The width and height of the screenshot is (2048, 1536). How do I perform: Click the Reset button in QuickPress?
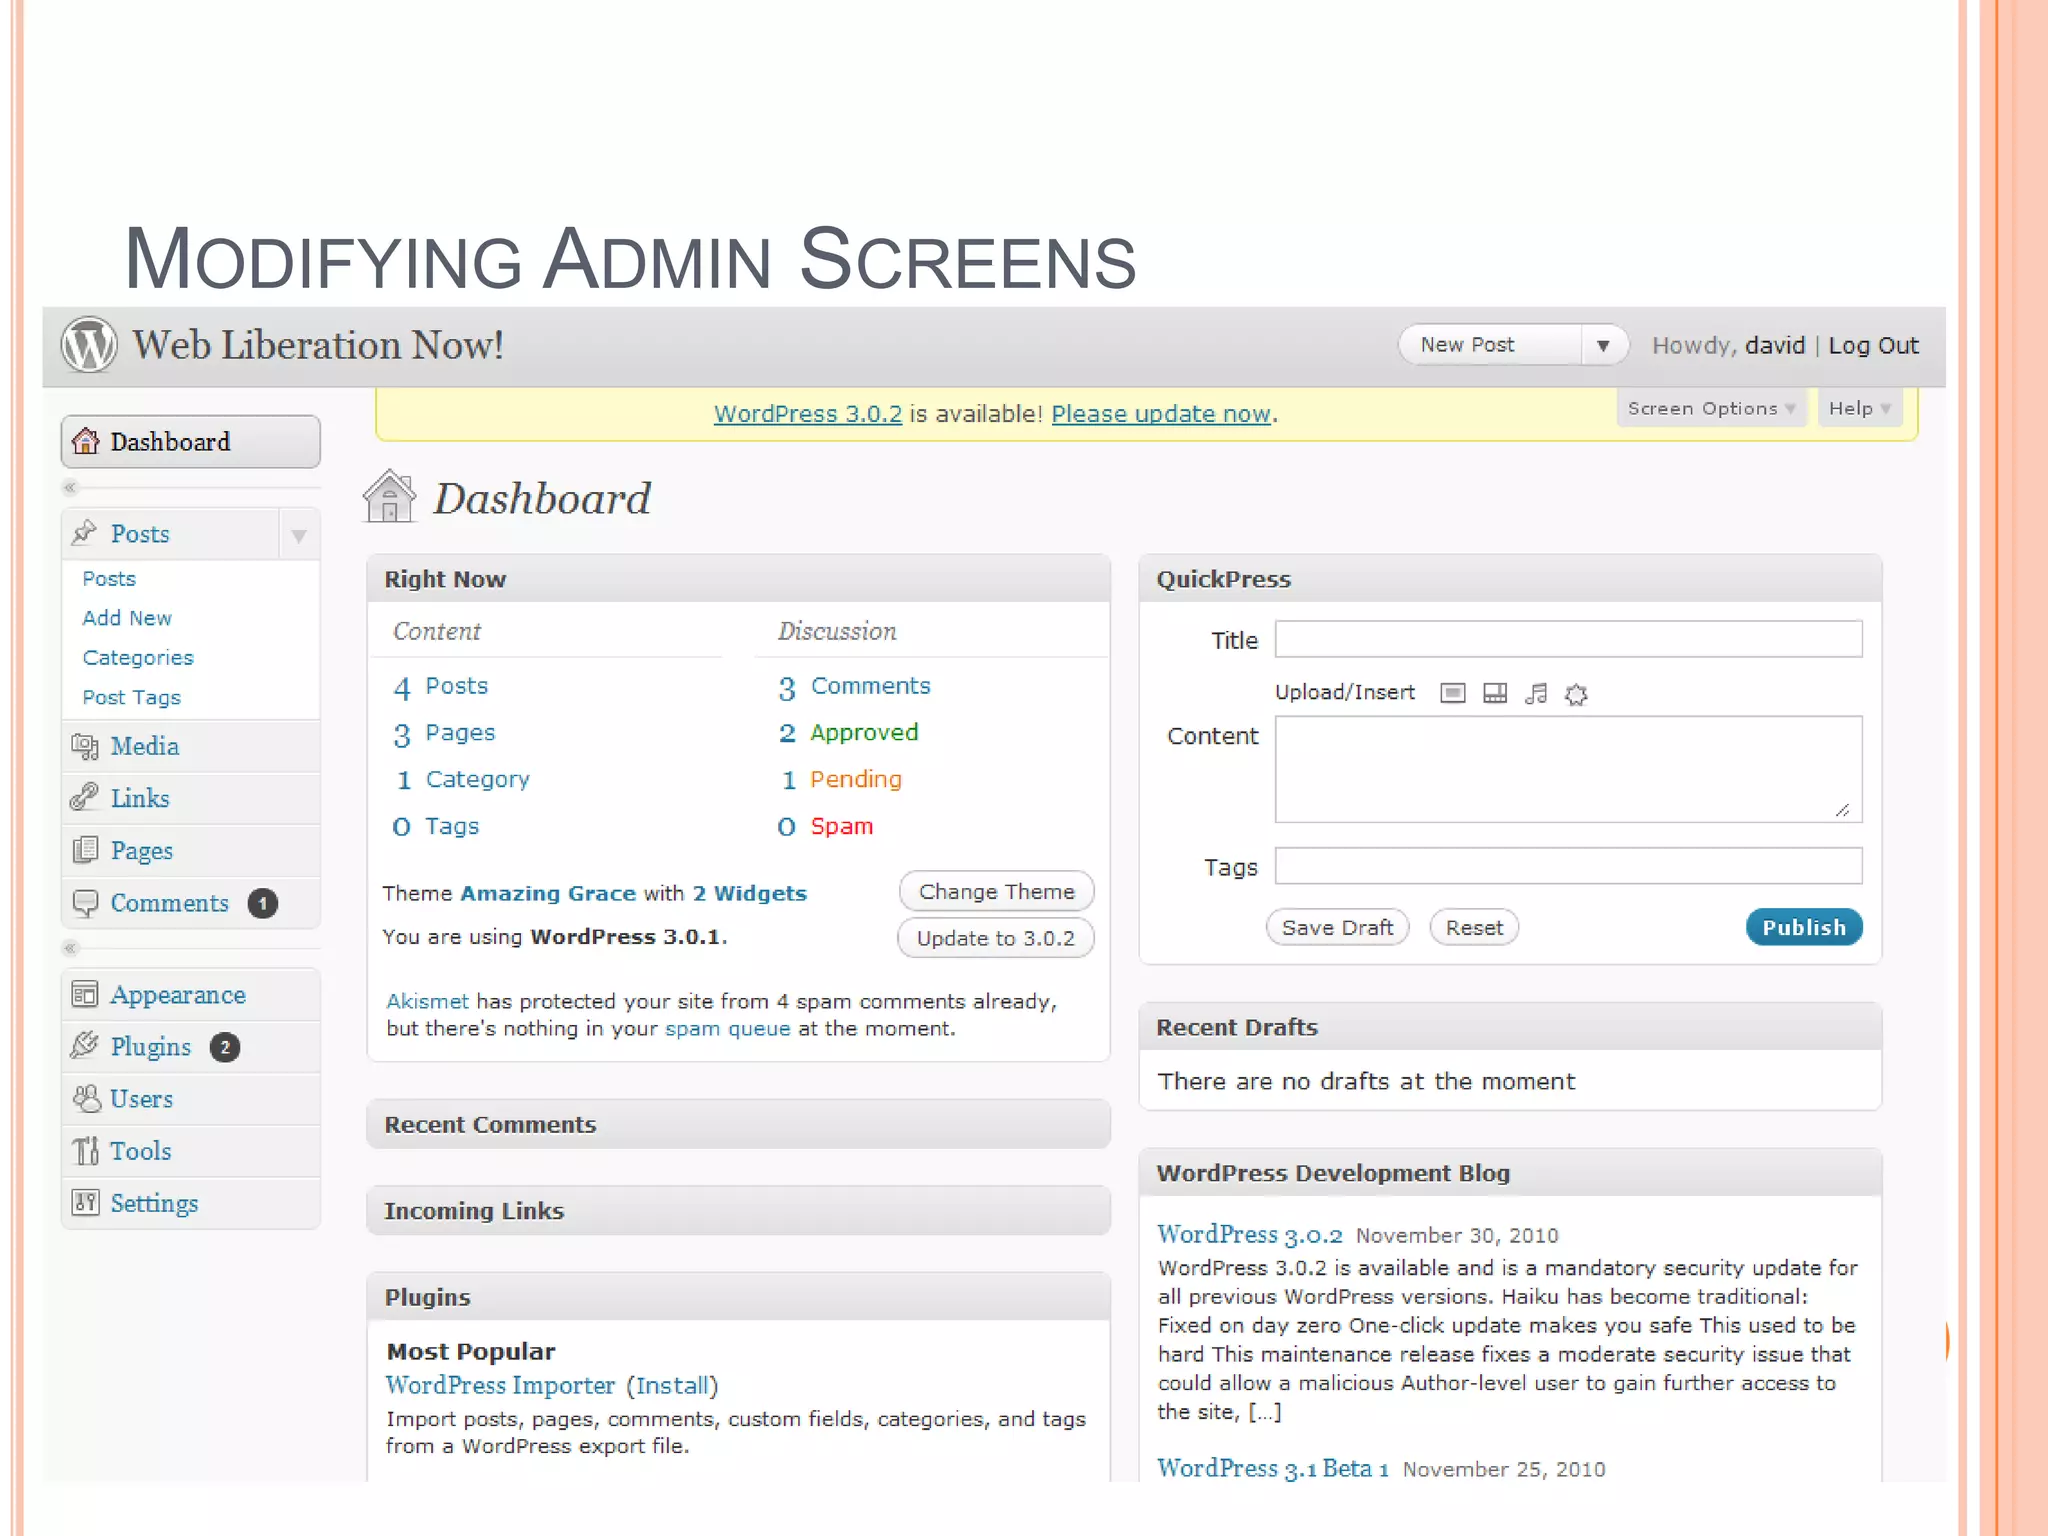coord(1474,927)
